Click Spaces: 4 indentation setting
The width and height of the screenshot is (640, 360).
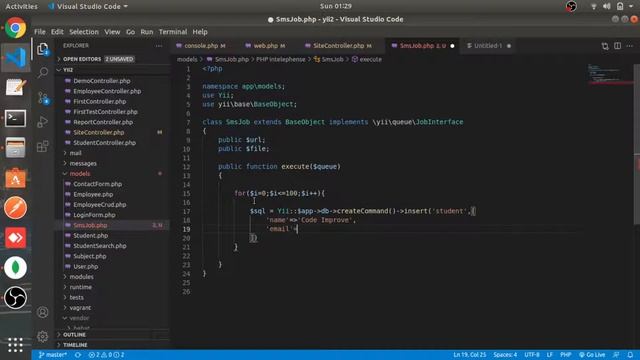[x=505, y=355]
